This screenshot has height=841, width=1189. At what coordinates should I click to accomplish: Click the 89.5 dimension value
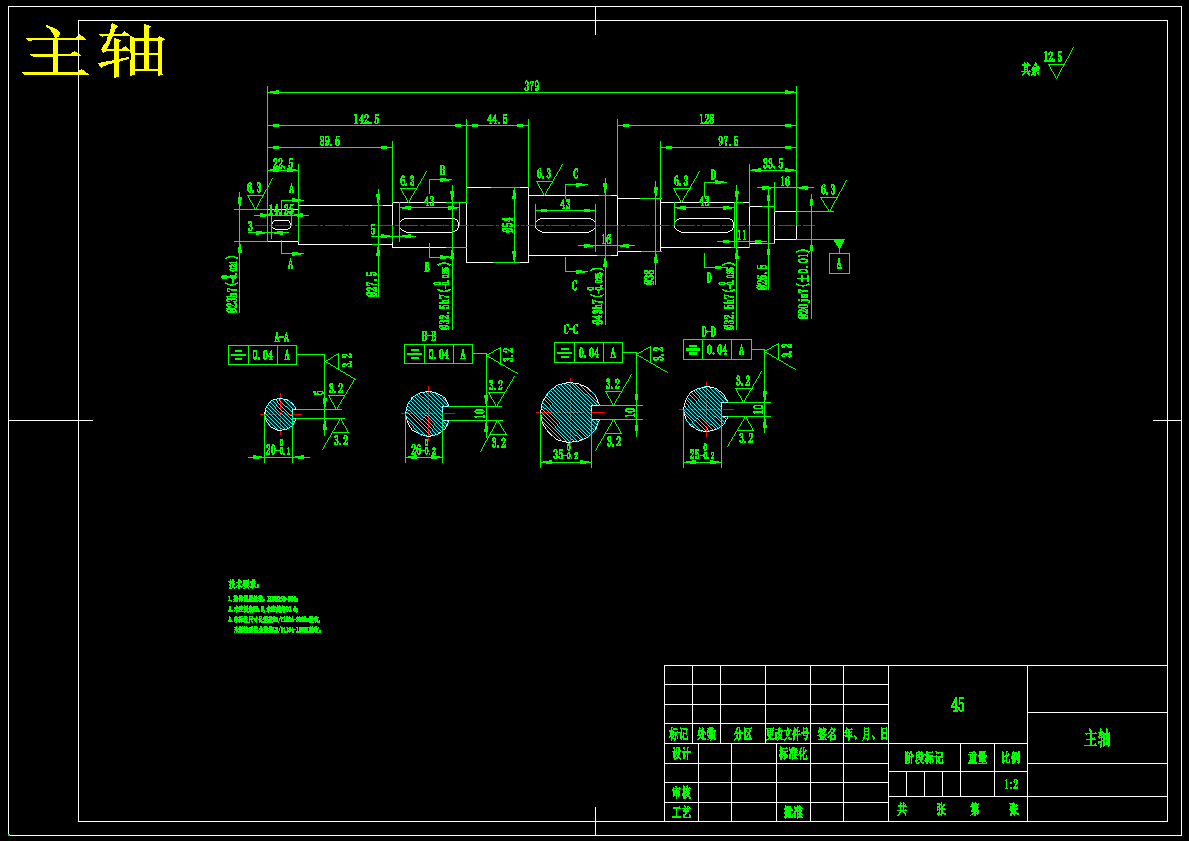pos(330,141)
